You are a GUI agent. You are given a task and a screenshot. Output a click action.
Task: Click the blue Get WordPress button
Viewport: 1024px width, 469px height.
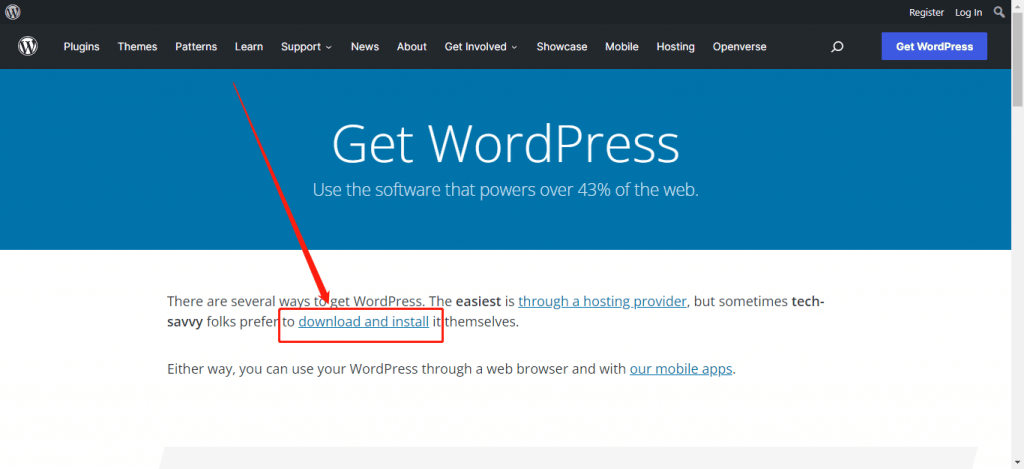(934, 46)
